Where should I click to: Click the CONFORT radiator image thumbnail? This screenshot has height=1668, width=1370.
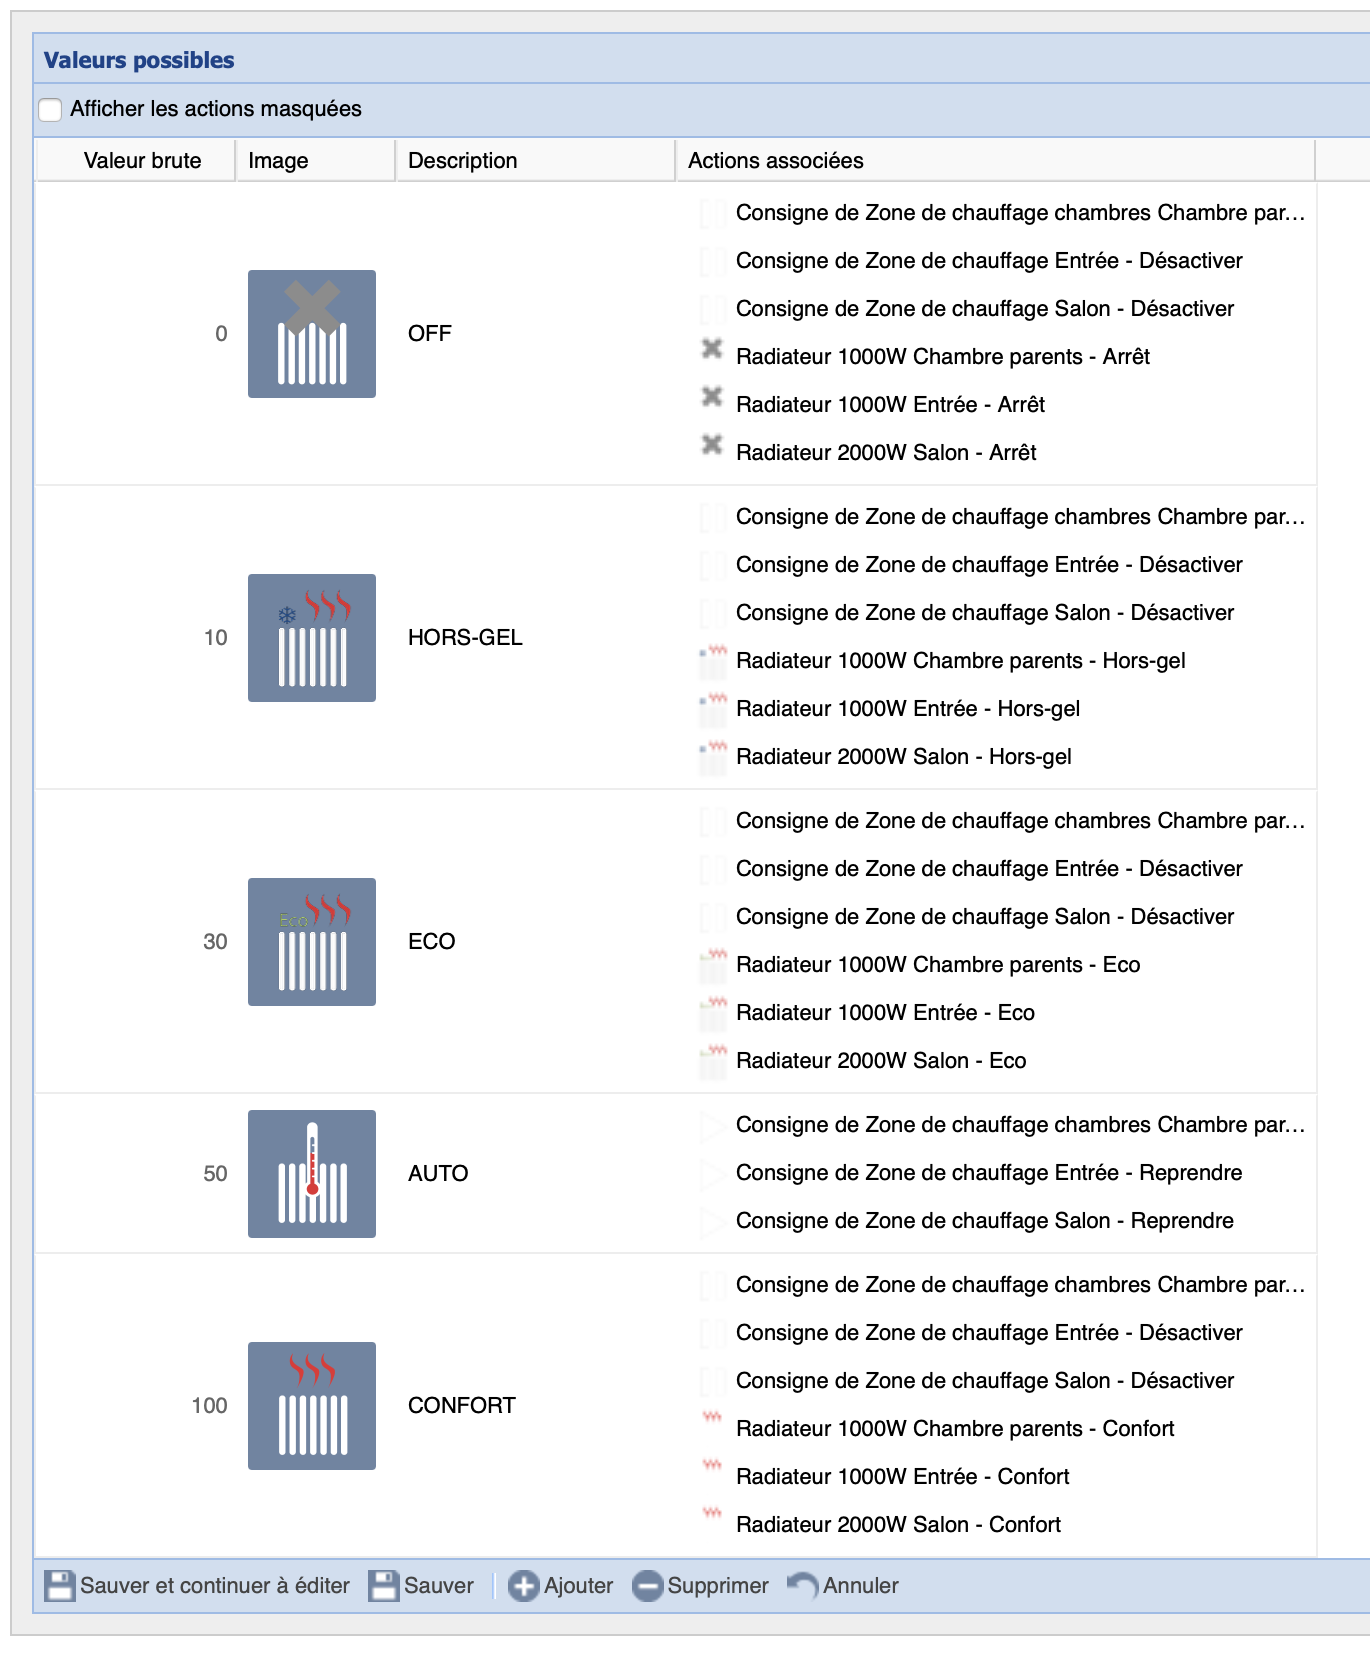click(312, 1406)
